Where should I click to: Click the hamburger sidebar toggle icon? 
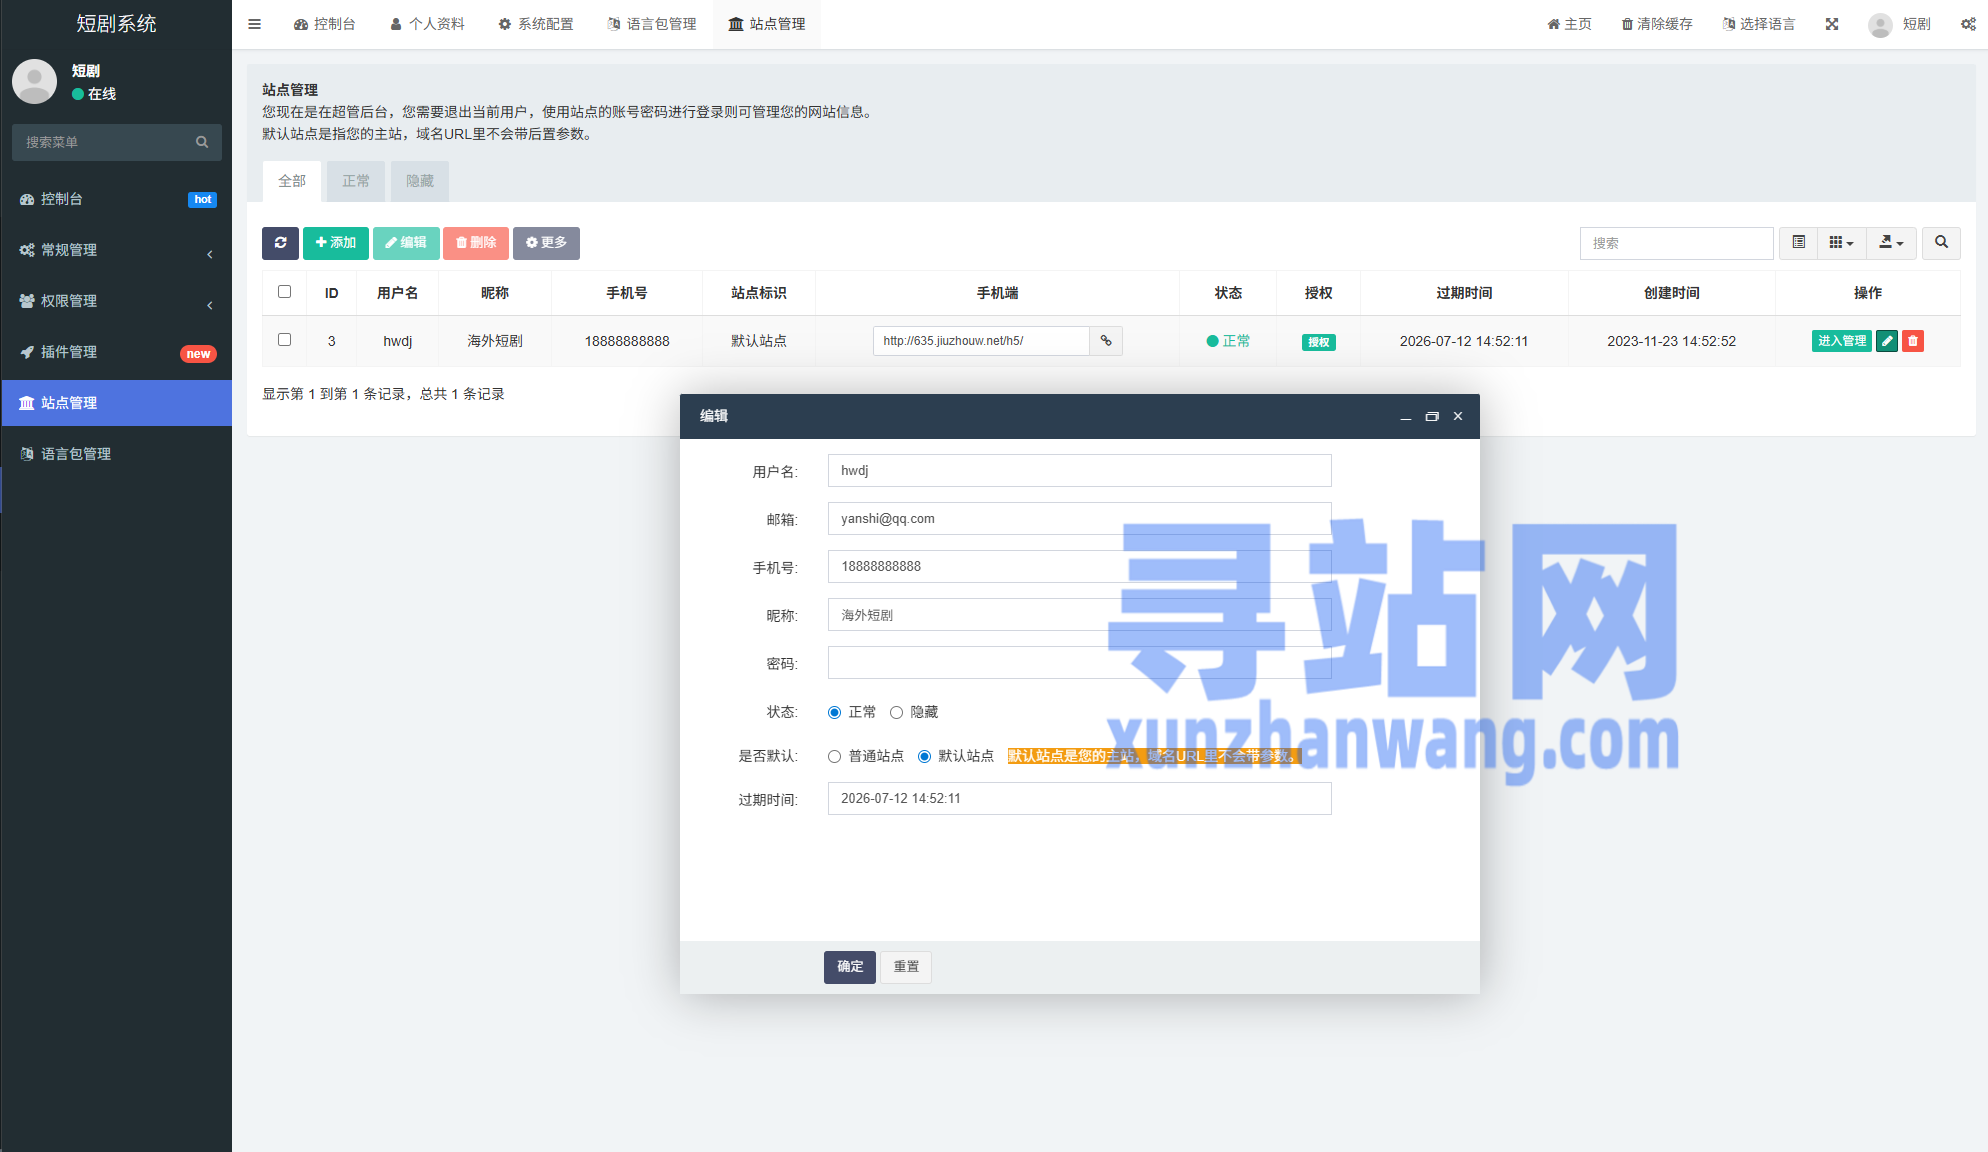pyautogui.click(x=255, y=24)
